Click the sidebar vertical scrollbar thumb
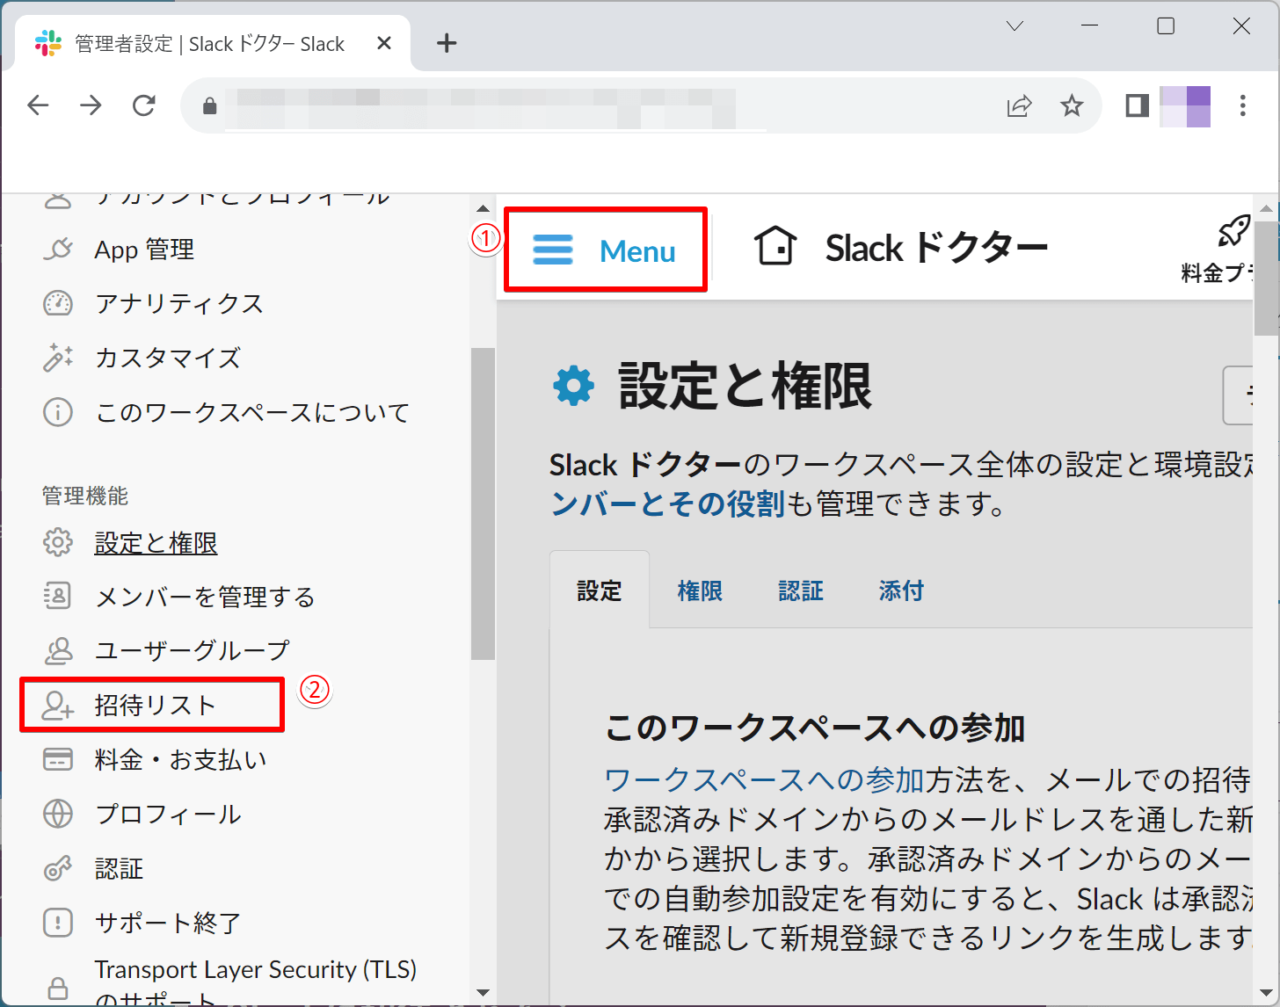This screenshot has width=1280, height=1007. (483, 504)
